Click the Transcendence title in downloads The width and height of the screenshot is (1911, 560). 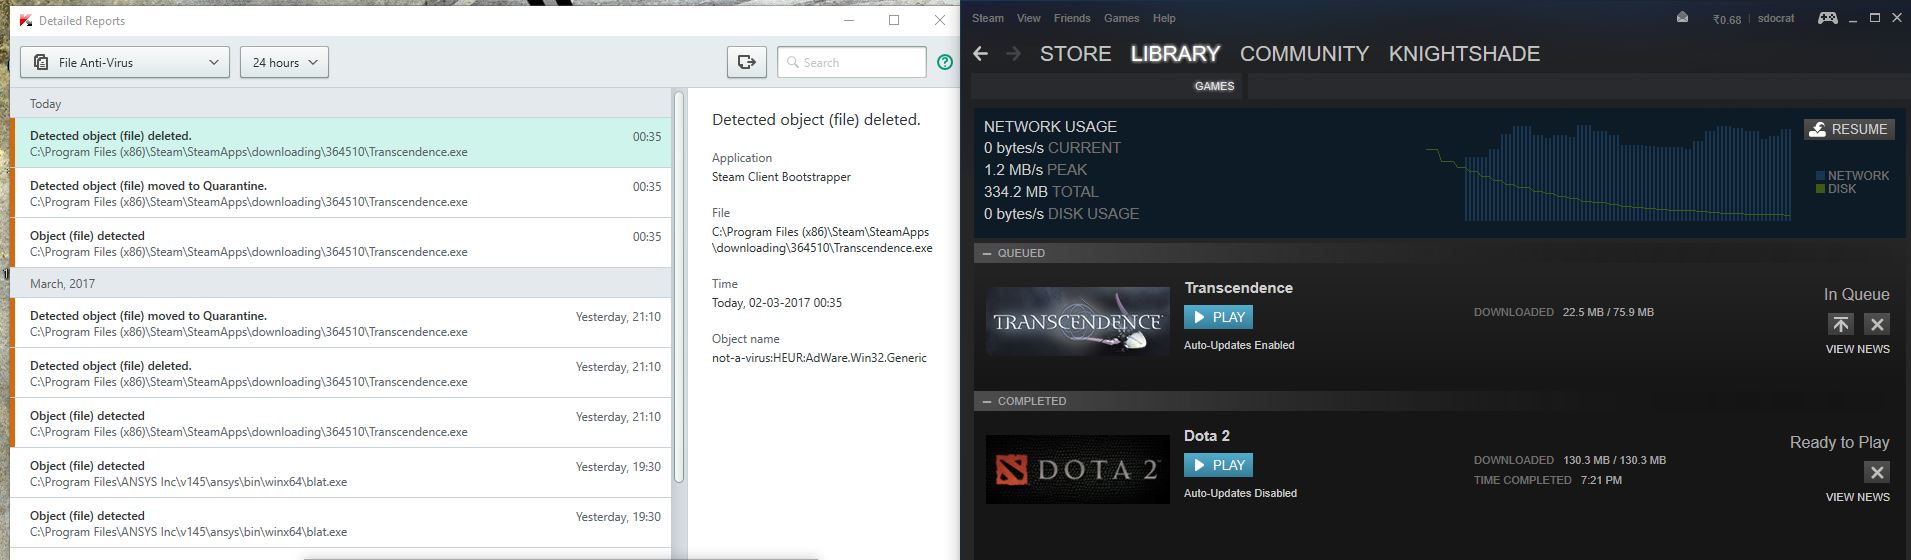coord(1238,288)
